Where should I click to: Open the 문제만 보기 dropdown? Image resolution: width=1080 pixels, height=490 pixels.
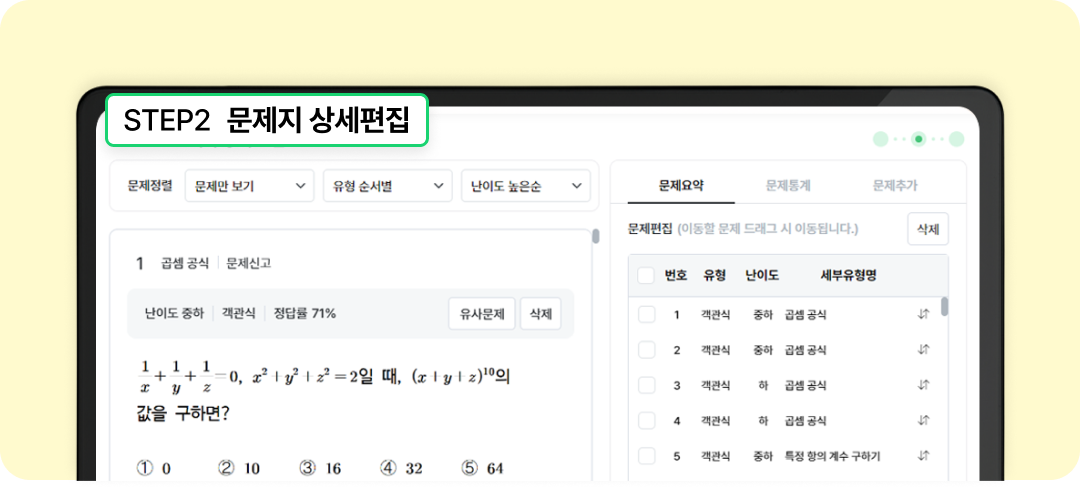[x=249, y=186]
